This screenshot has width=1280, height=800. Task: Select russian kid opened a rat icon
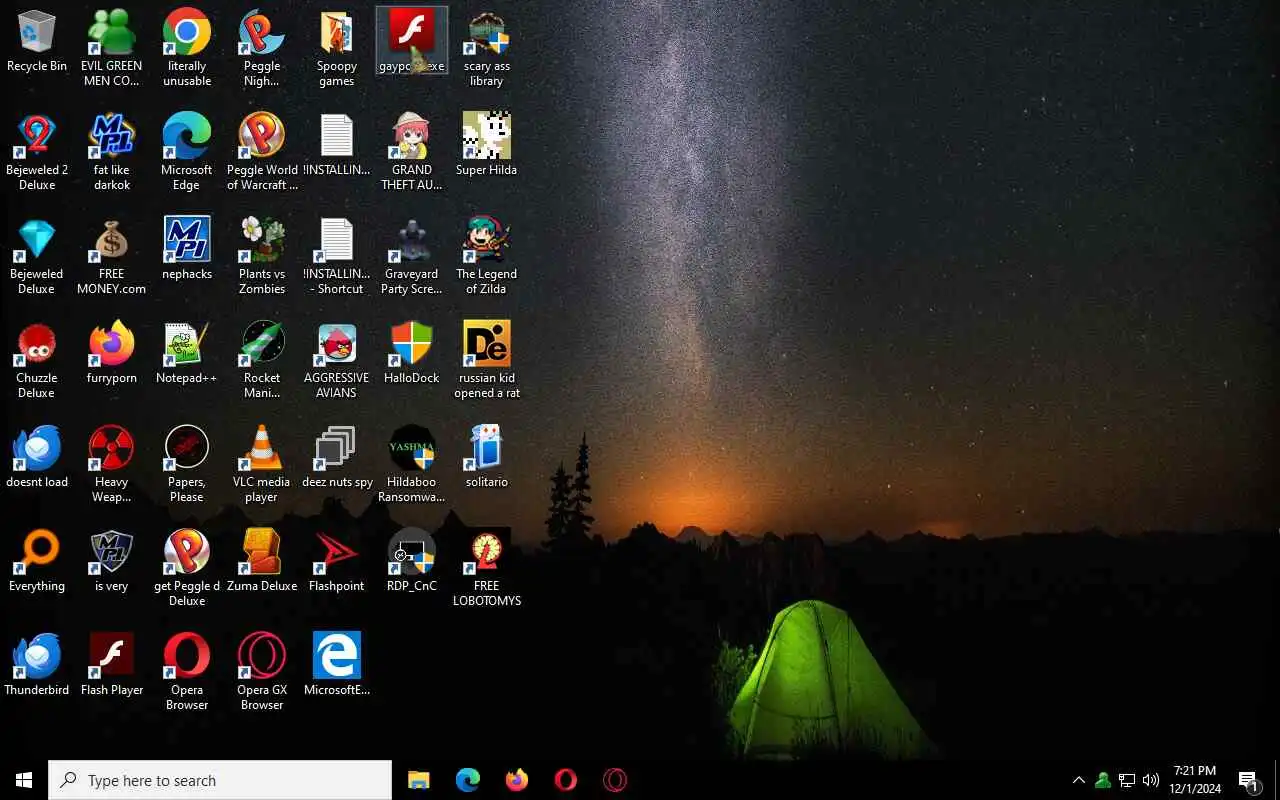tap(487, 360)
